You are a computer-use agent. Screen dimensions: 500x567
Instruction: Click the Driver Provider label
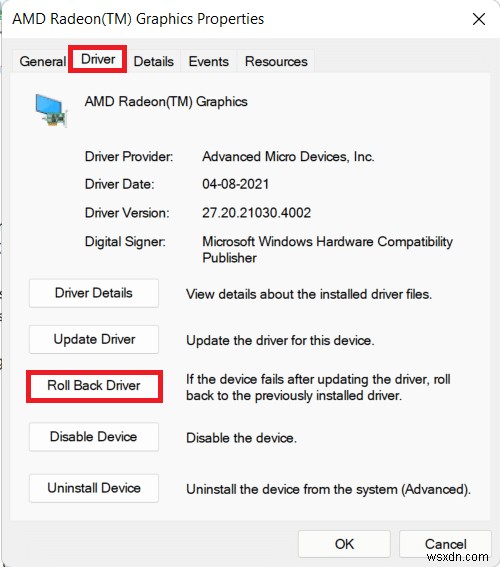click(129, 157)
